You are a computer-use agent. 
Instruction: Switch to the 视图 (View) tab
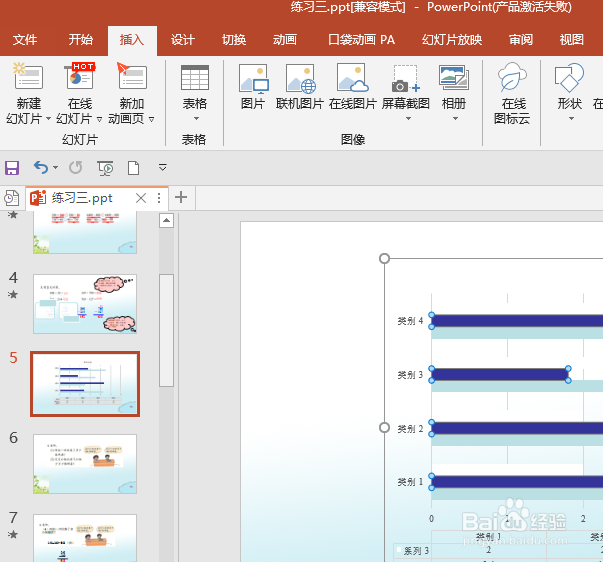(x=572, y=40)
